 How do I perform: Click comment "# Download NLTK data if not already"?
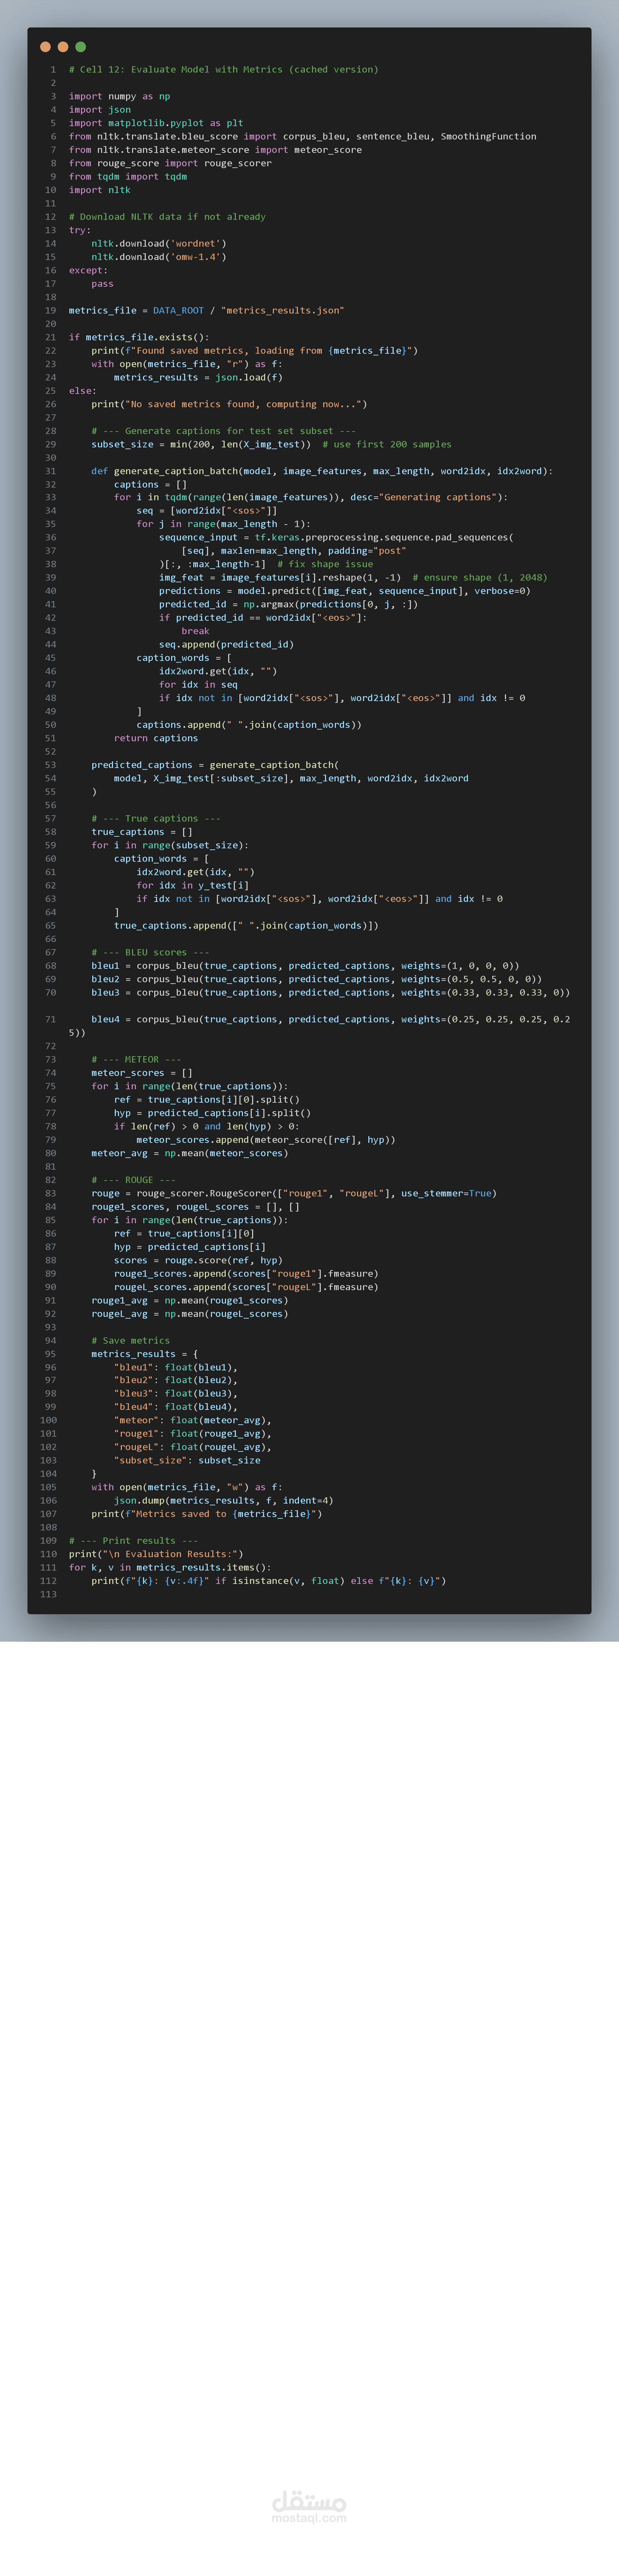[x=167, y=217]
